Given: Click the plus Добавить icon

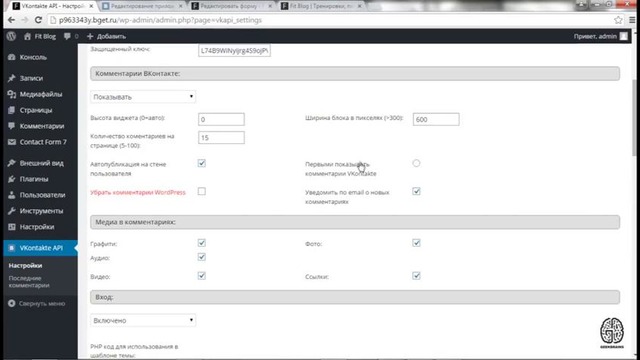Looking at the screenshot, I should click(x=90, y=36).
